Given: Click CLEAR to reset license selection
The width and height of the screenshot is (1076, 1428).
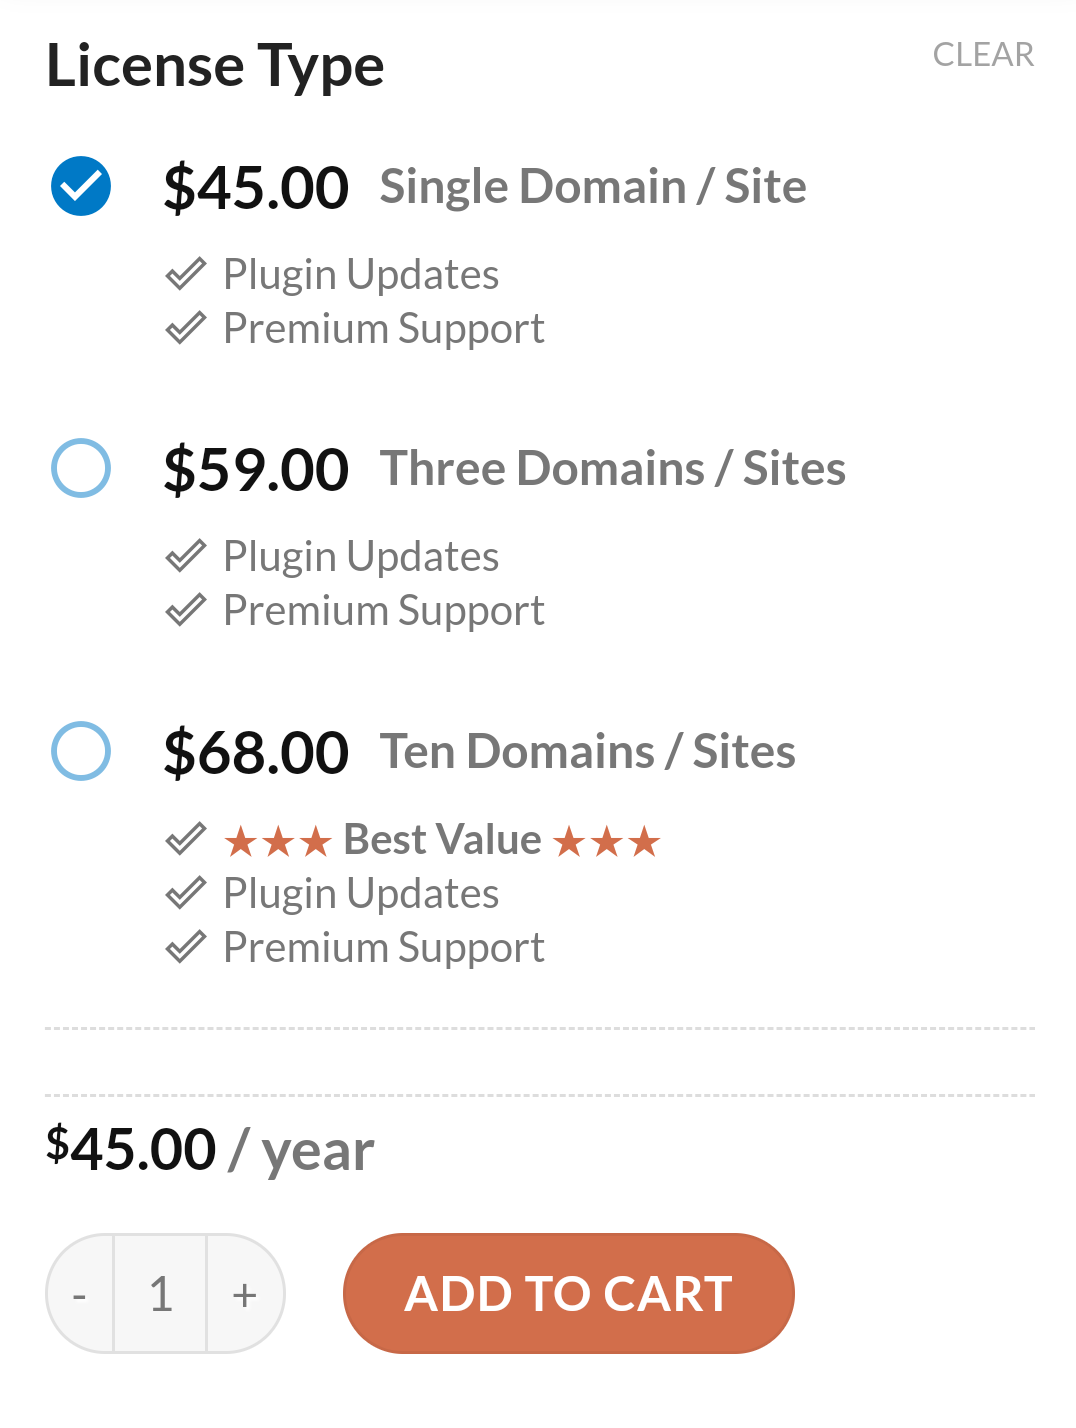Looking at the screenshot, I should click(983, 55).
